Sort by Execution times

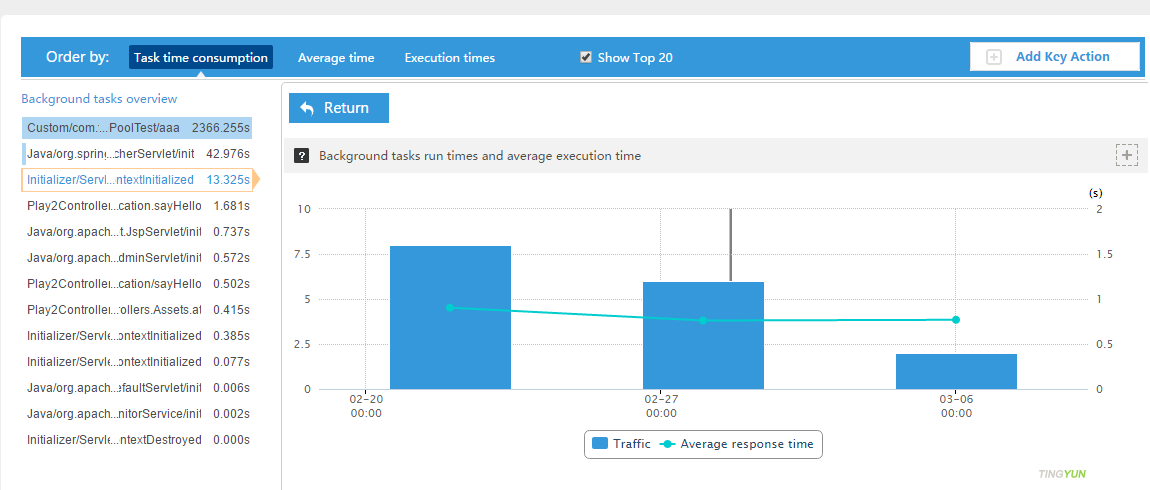449,58
